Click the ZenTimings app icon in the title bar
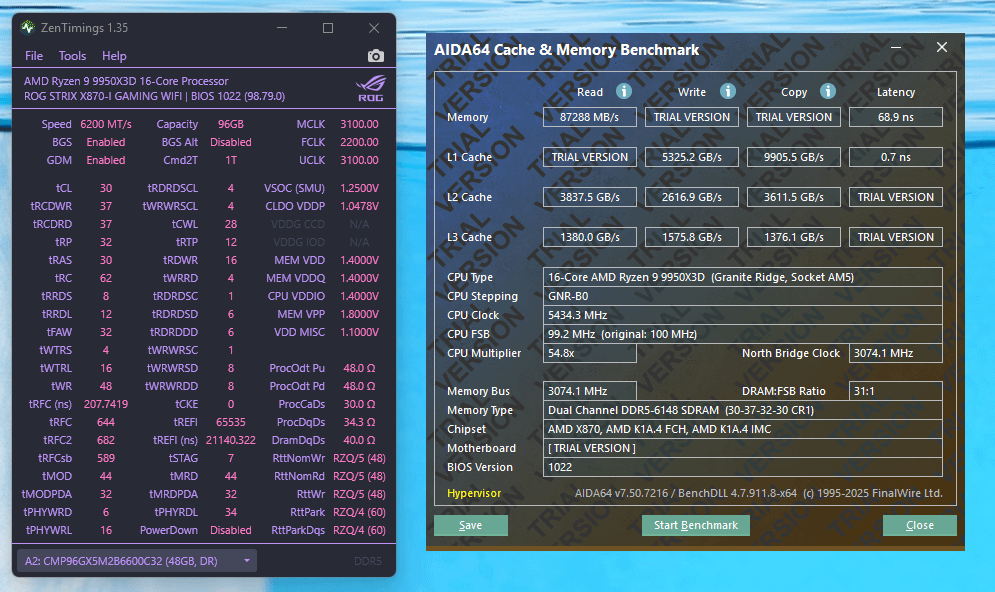Screen dimensions: 995x592 (x=27, y=27)
